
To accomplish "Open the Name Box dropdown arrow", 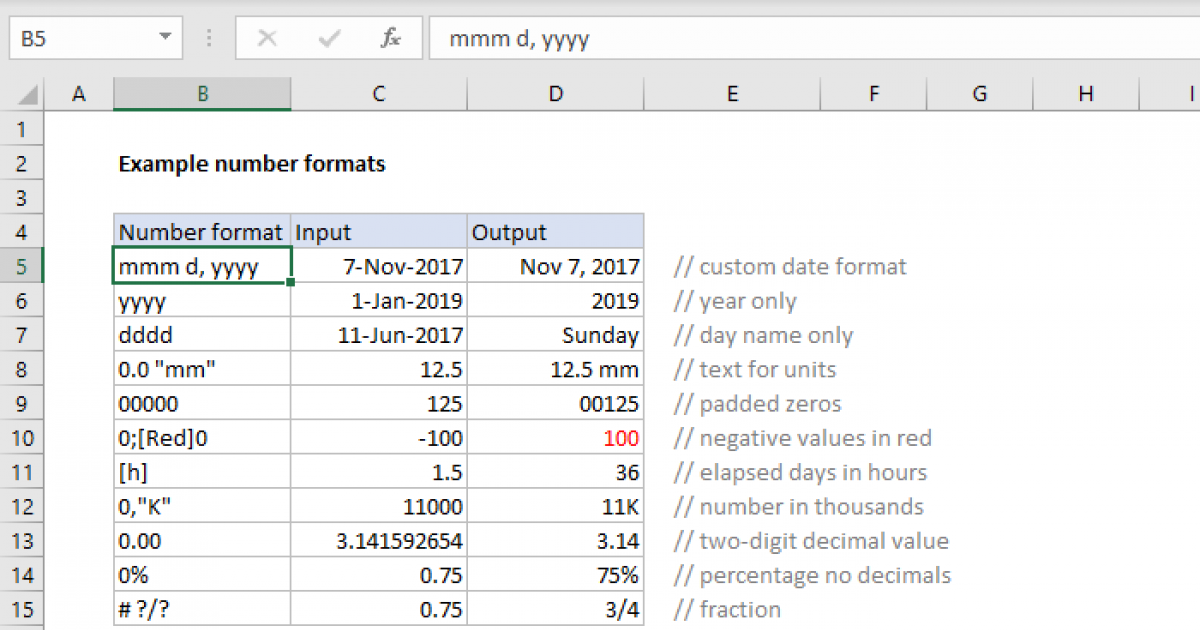I will (x=163, y=38).
